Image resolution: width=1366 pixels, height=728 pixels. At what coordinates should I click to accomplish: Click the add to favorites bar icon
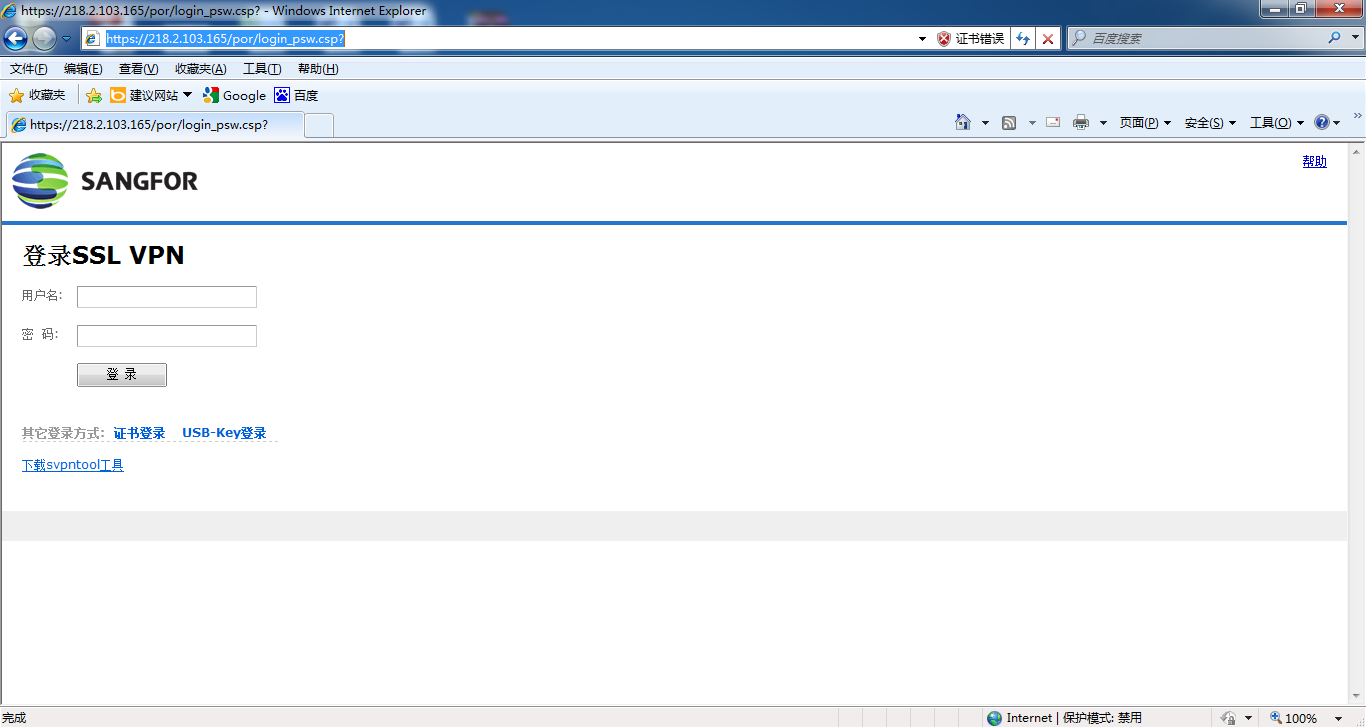[94, 96]
